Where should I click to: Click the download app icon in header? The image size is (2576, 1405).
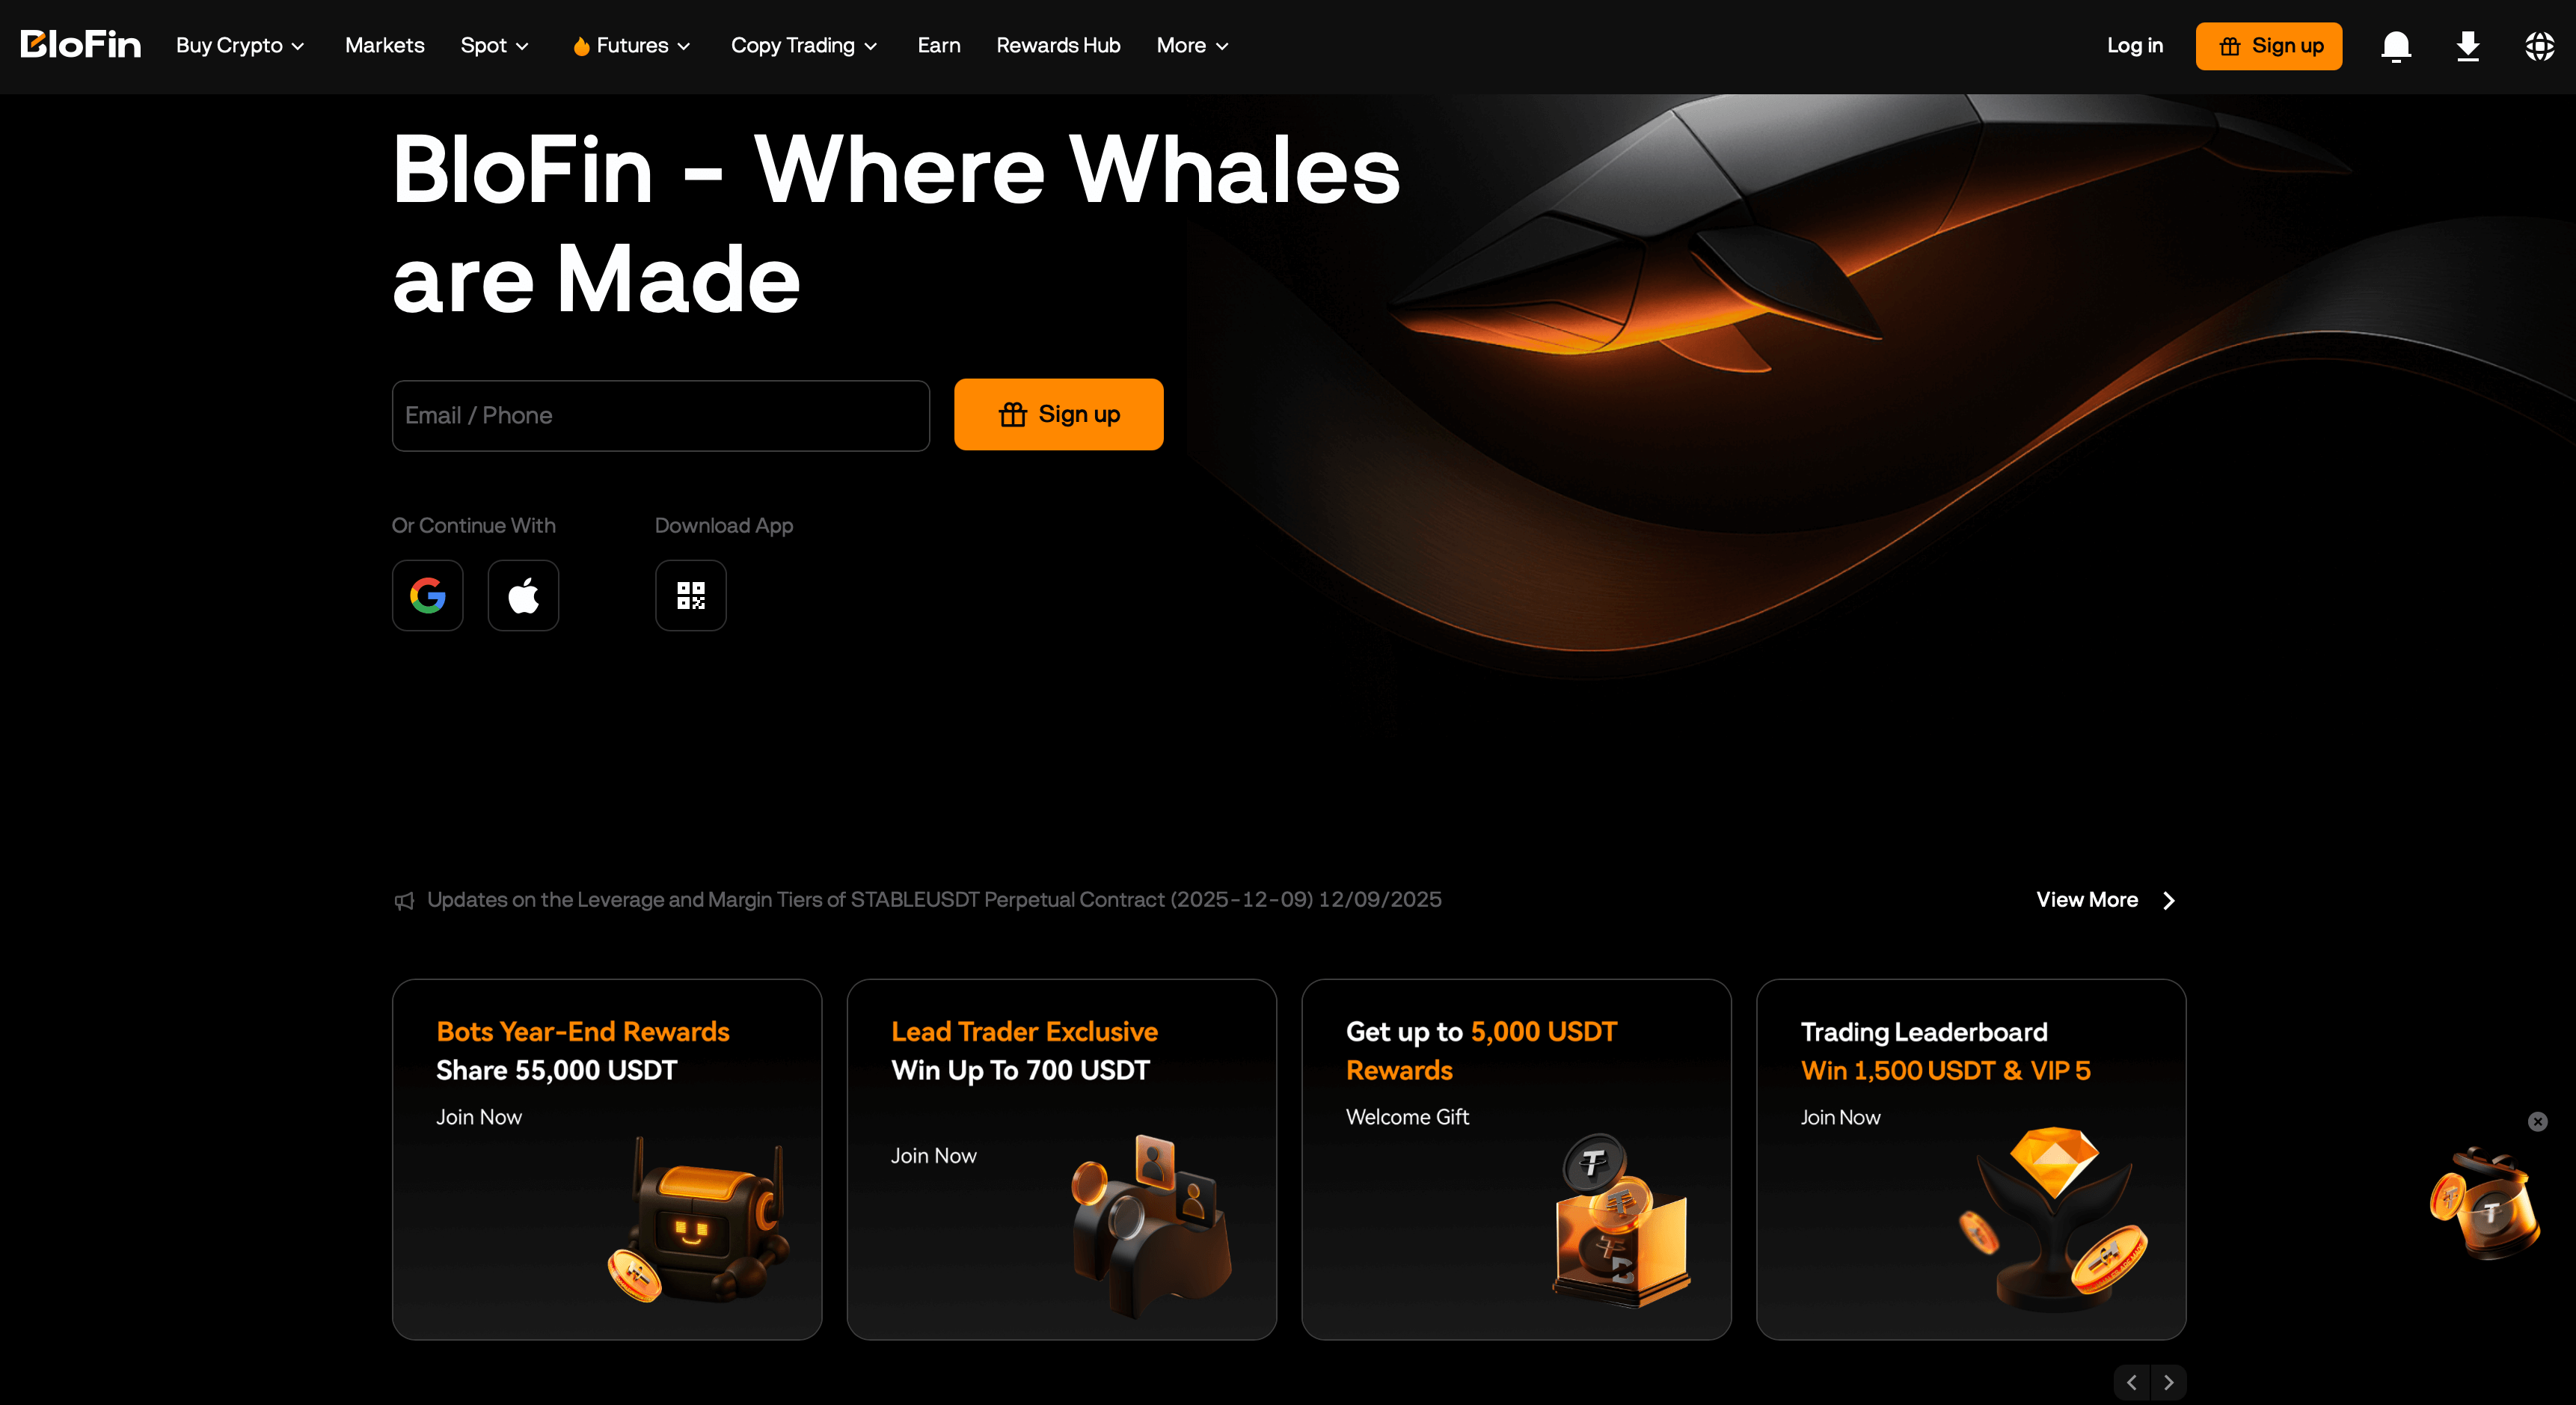tap(2468, 46)
